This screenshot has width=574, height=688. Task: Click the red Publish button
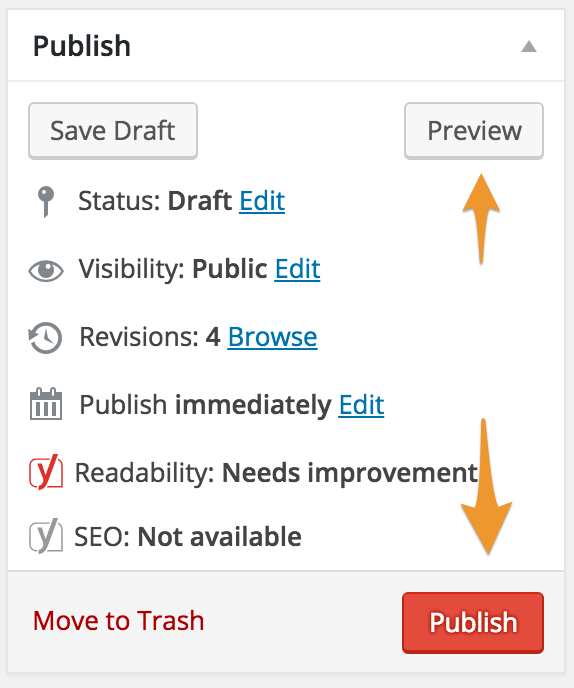(473, 623)
